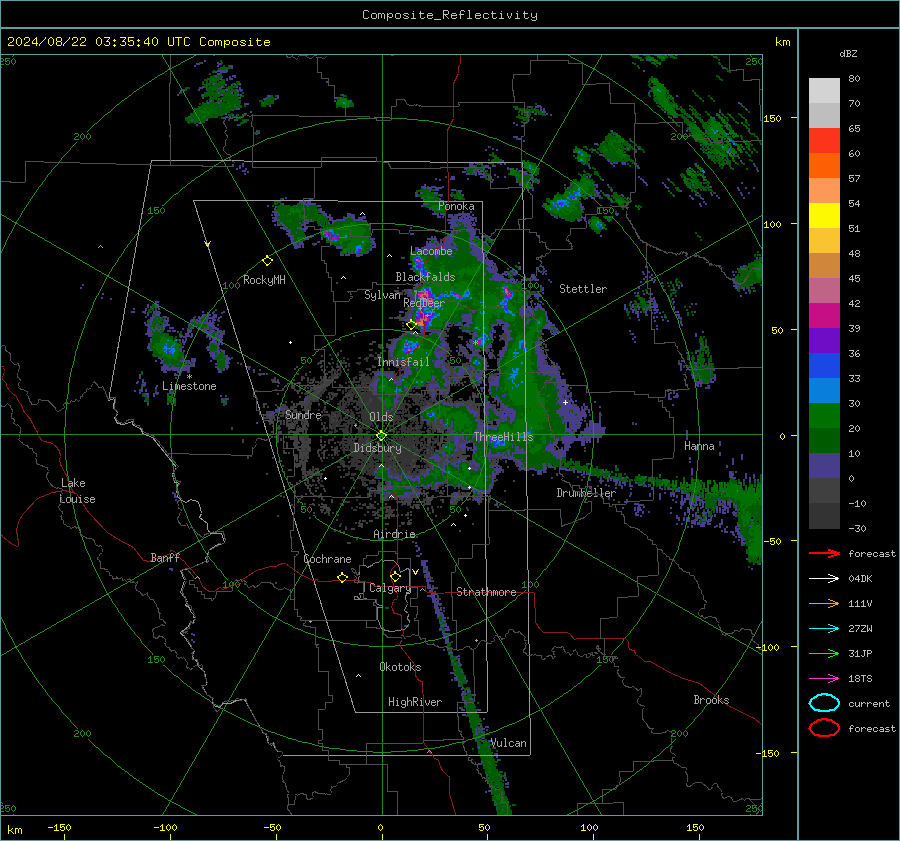Click the Innisfail city label
Image resolution: width=900 pixels, height=841 pixels.
(x=403, y=362)
